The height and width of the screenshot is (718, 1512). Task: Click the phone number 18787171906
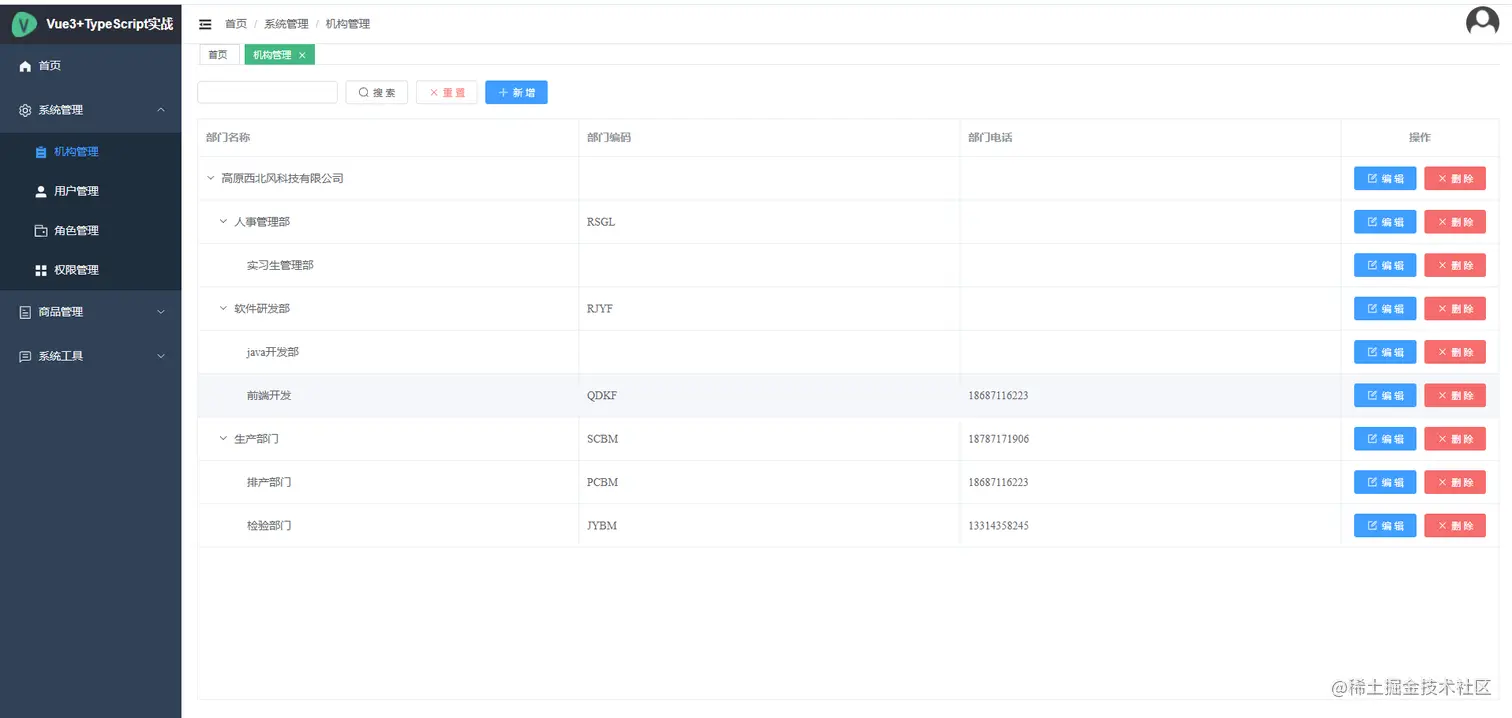point(998,439)
